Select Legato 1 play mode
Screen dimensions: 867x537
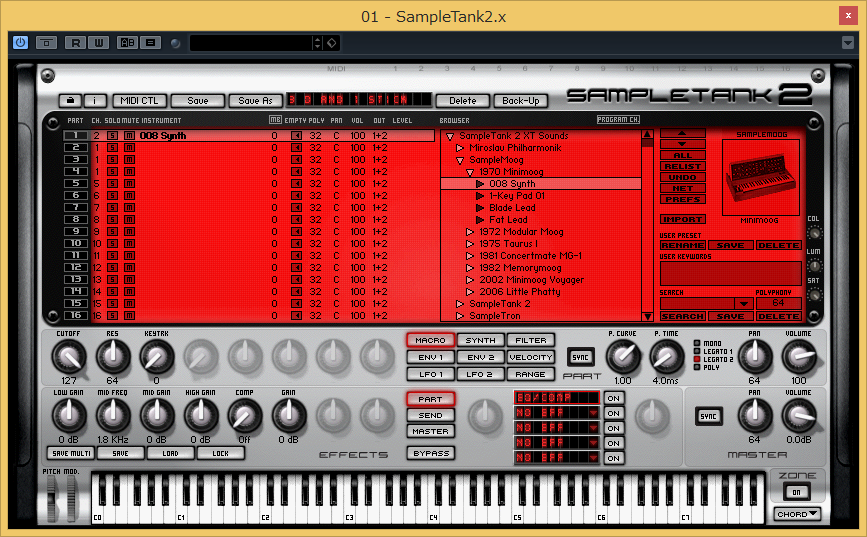click(697, 351)
